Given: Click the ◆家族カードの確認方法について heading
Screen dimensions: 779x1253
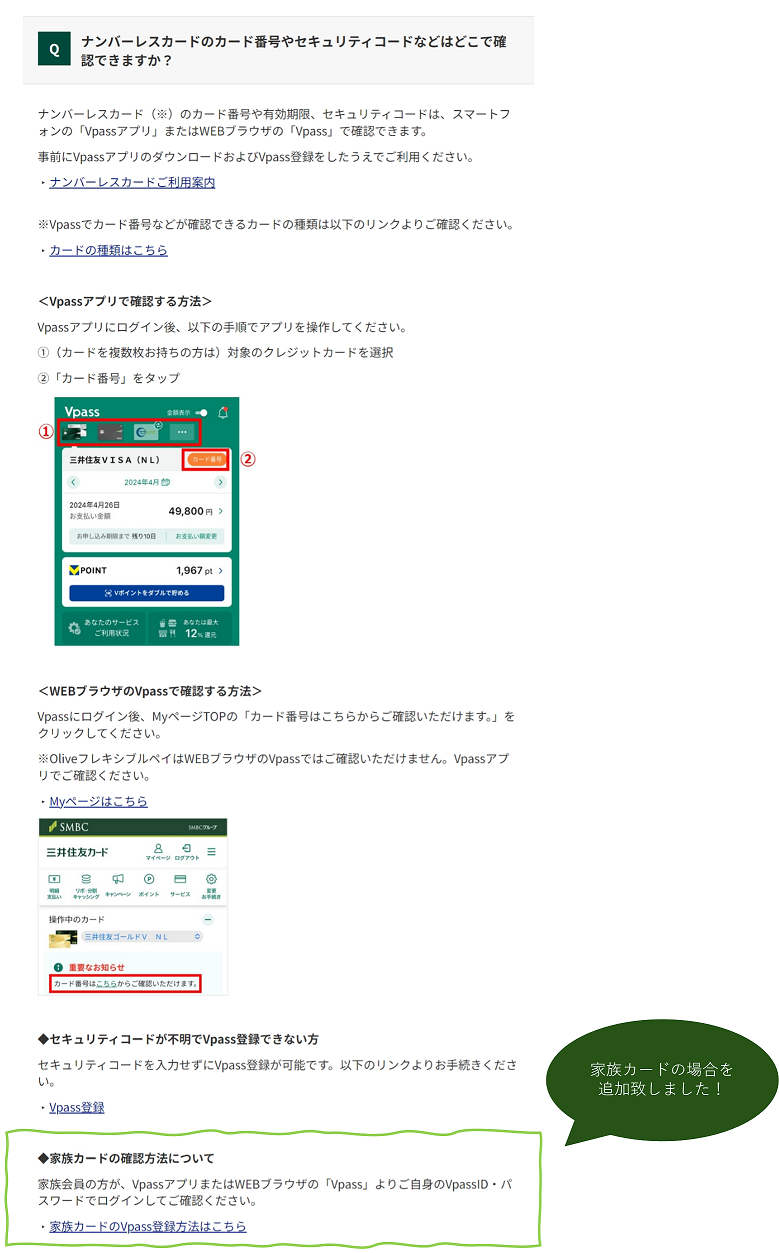Looking at the screenshot, I should pyautogui.click(x=126, y=1158).
